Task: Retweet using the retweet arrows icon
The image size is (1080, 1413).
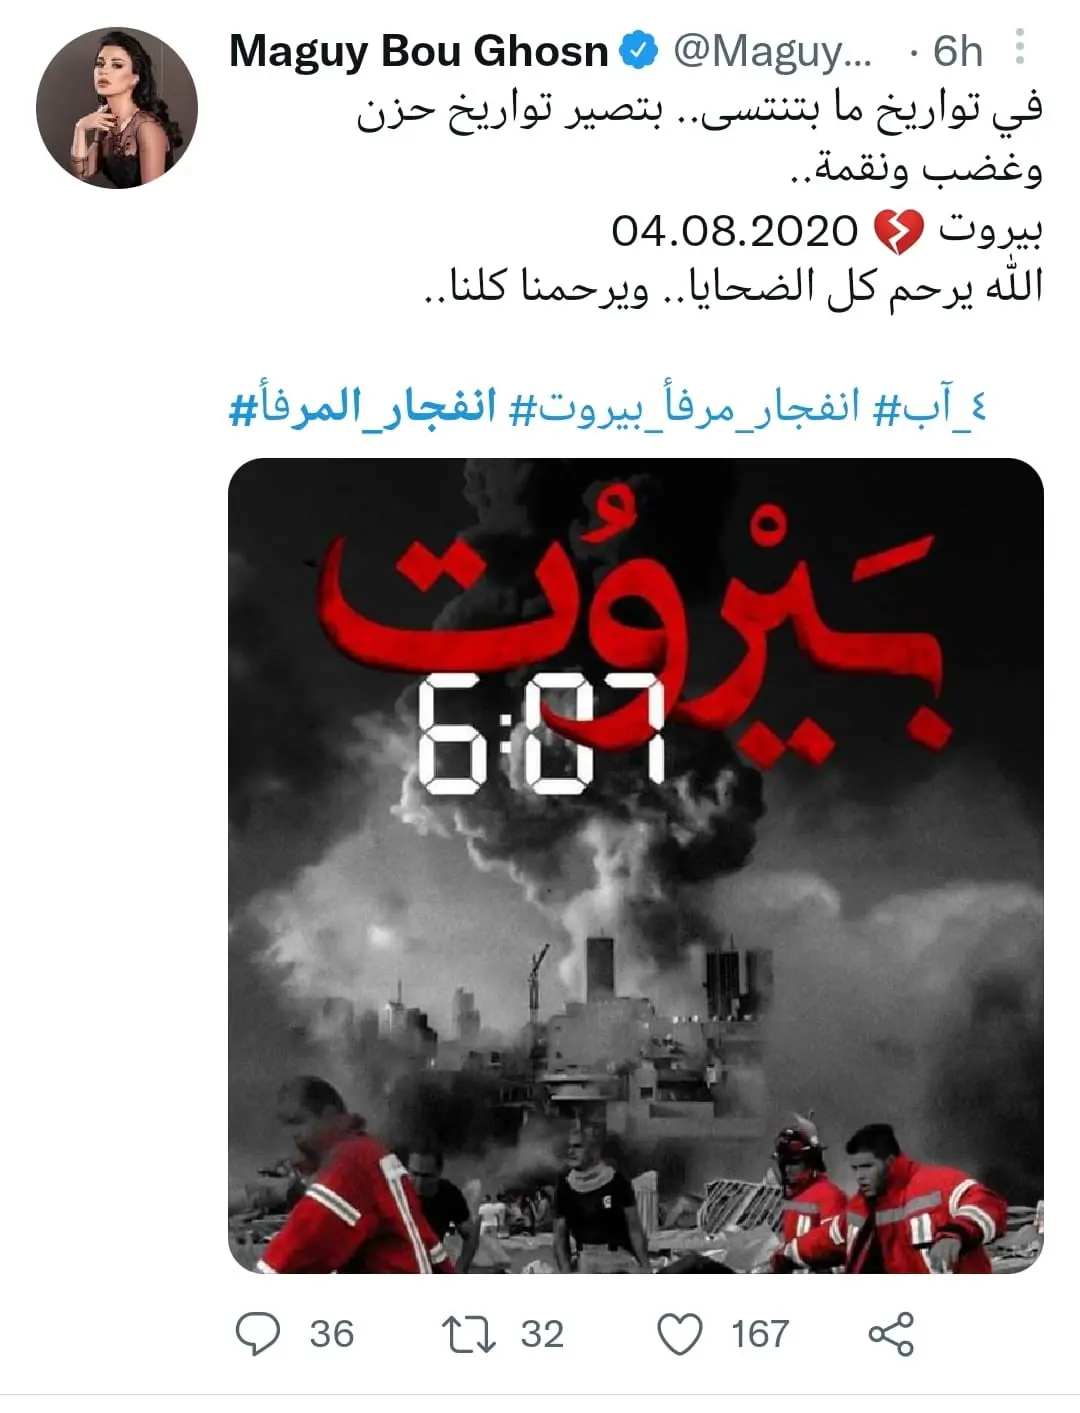Action: 469,1334
